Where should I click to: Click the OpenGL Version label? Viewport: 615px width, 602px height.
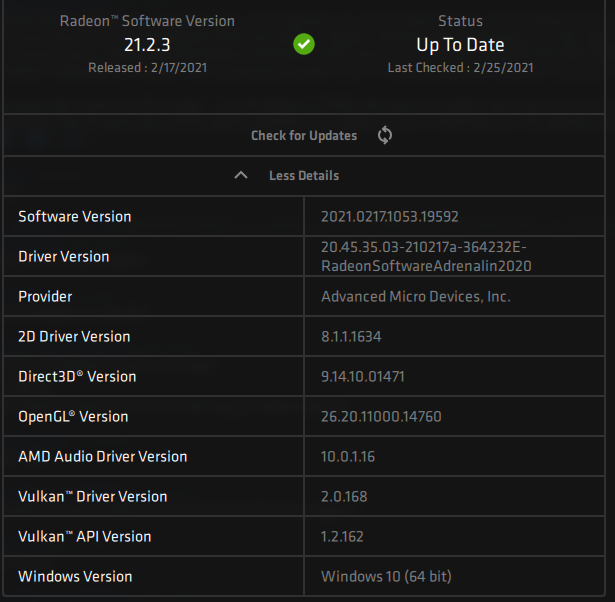tap(73, 416)
